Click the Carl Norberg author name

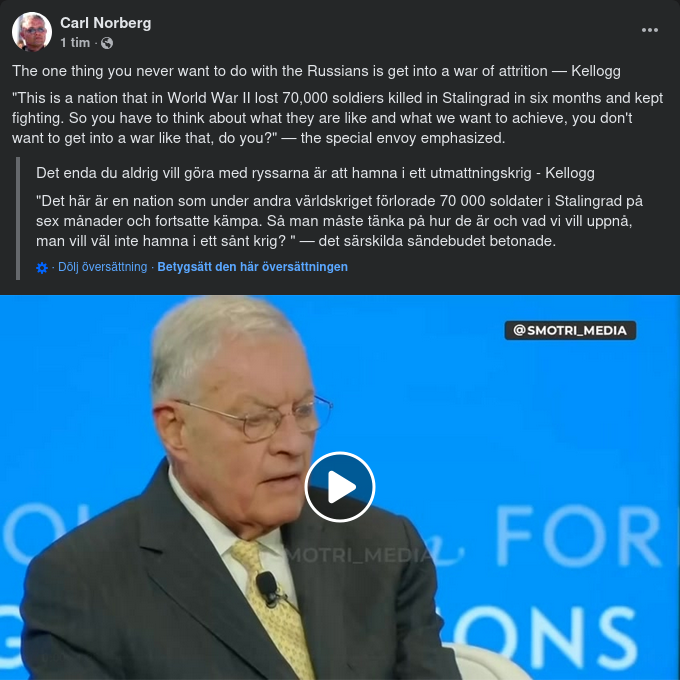pos(105,23)
